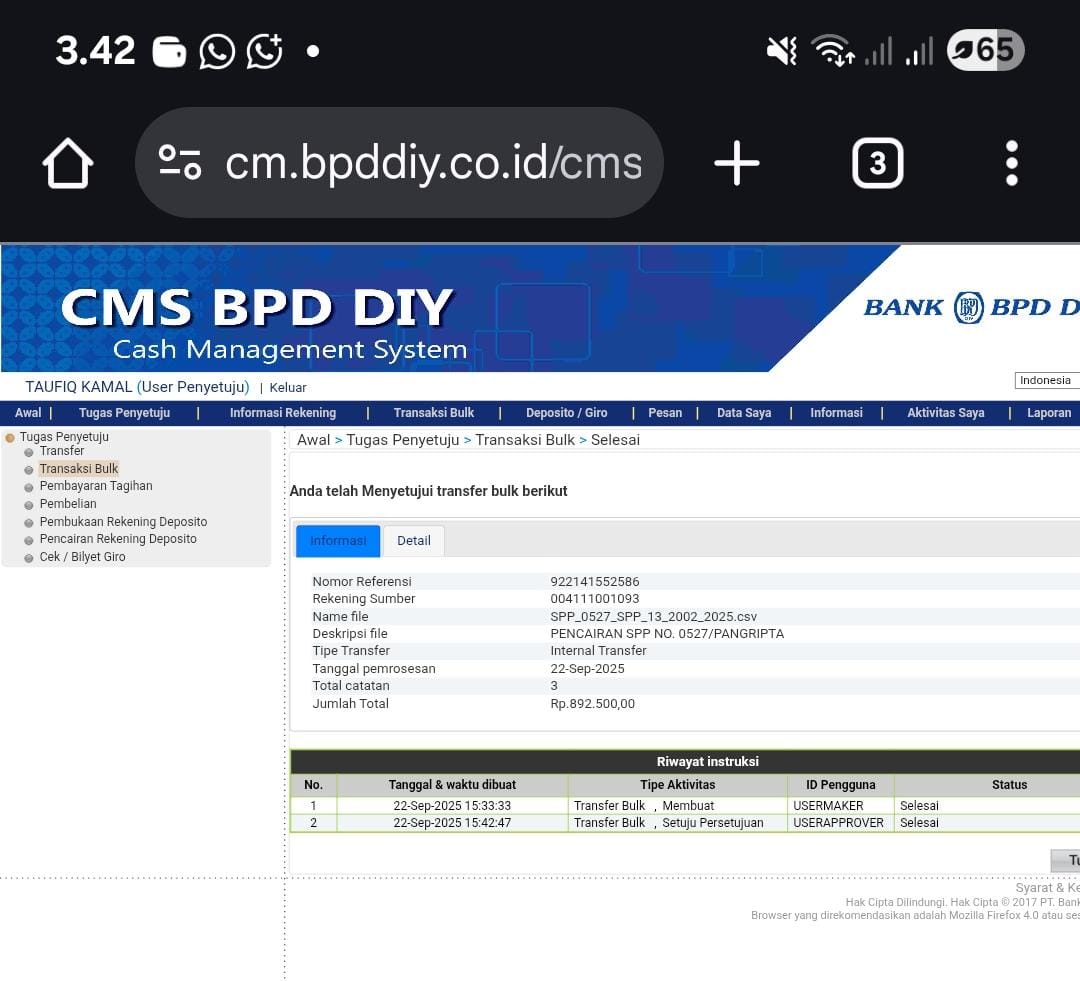Image resolution: width=1080 pixels, height=981 pixels.
Task: Tap the muted sound status icon
Action: 782,51
